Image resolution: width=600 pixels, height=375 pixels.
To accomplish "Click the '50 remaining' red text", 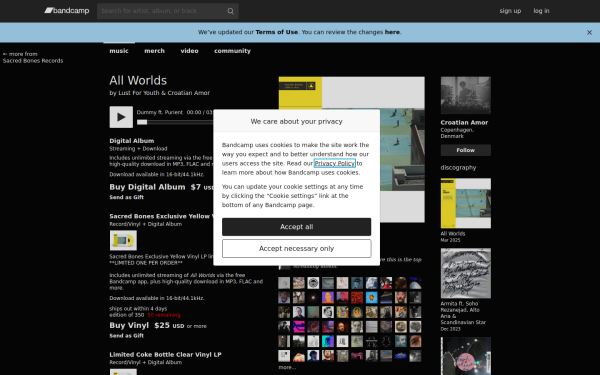I will click(x=164, y=315).
